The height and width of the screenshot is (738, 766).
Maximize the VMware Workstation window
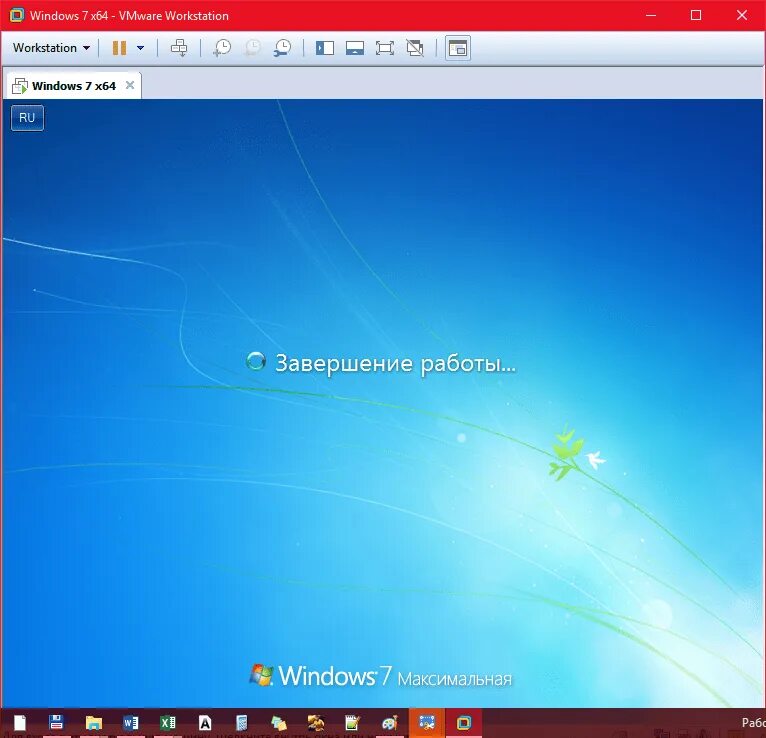[696, 15]
